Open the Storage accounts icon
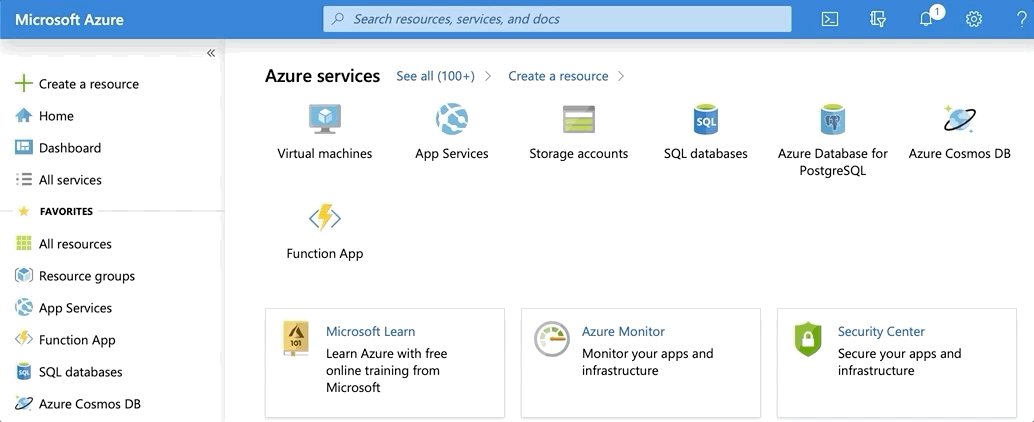The image size is (1034, 422). [578, 120]
